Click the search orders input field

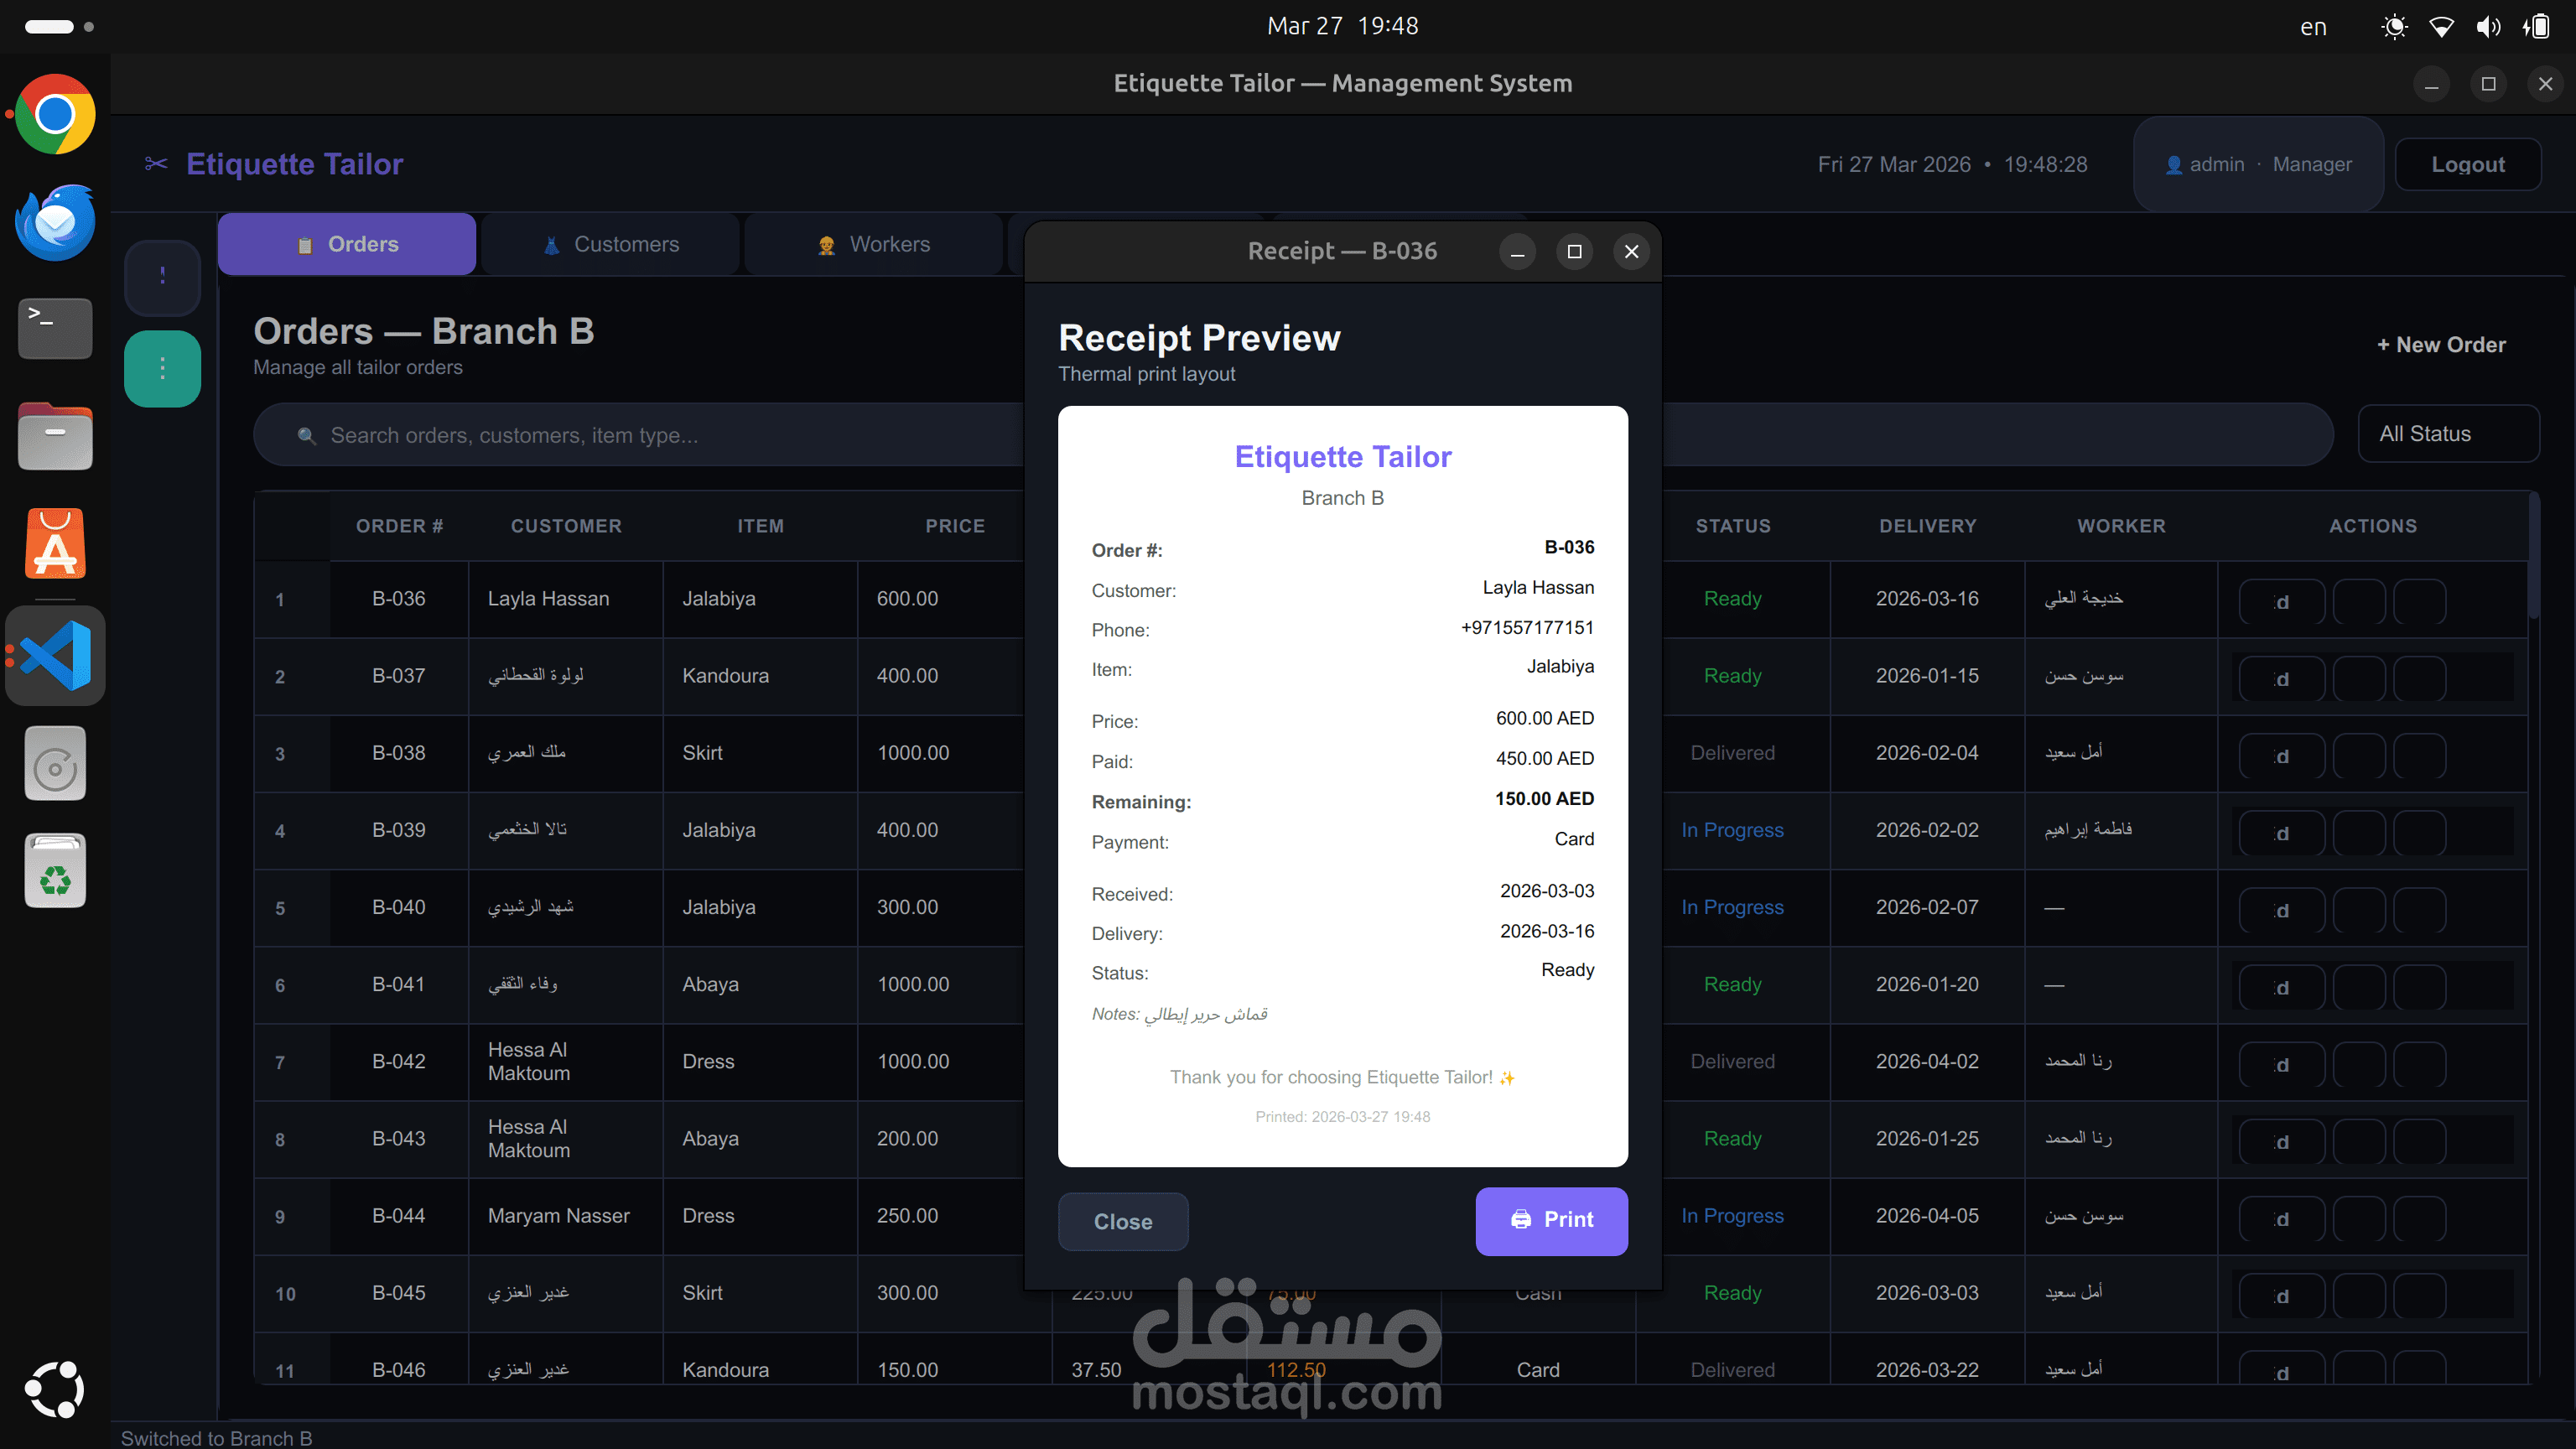(x=640, y=435)
